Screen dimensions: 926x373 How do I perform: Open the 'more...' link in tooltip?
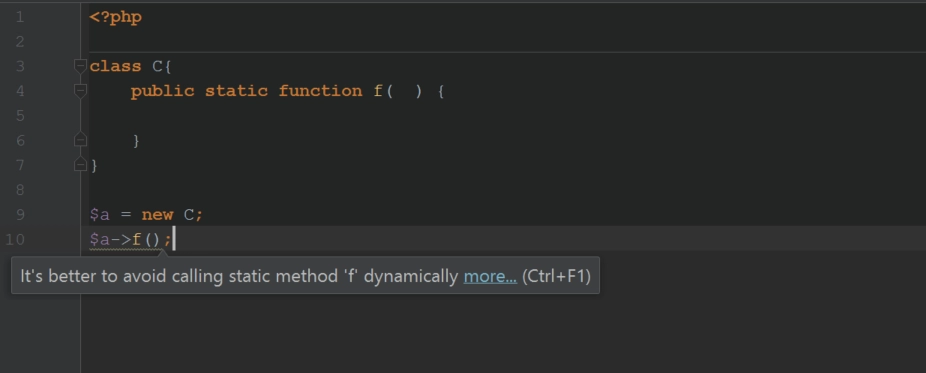click(490, 276)
